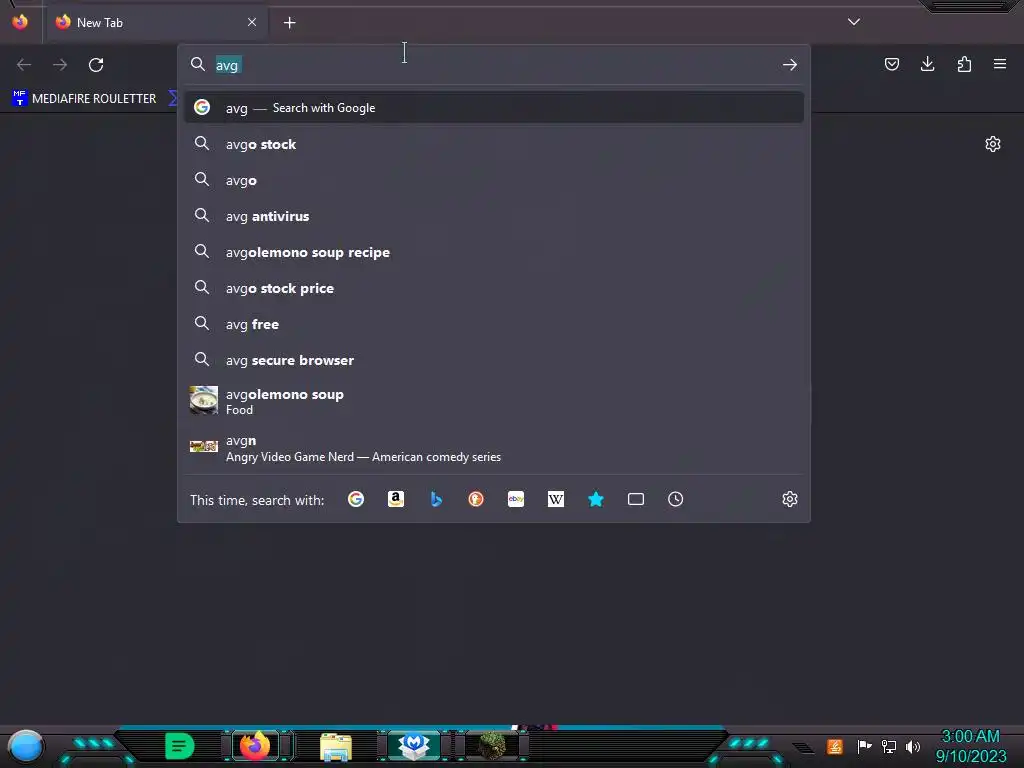Search this time with Amazon
This screenshot has height=768, width=1024.
pyautogui.click(x=396, y=500)
